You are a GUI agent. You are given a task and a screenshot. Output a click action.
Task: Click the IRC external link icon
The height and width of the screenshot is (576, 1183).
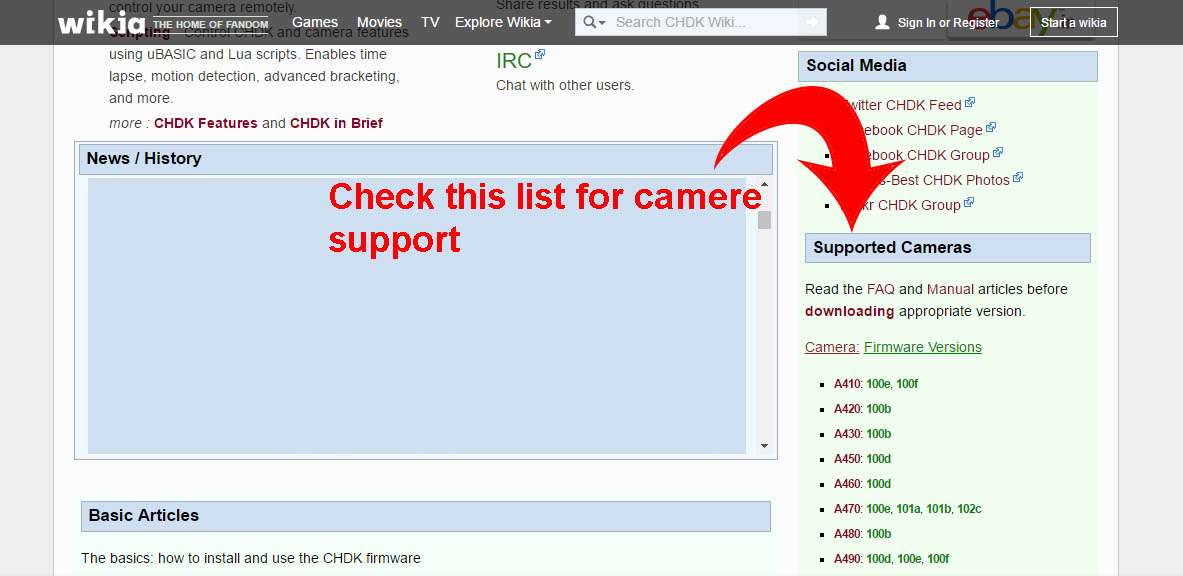coord(539,54)
